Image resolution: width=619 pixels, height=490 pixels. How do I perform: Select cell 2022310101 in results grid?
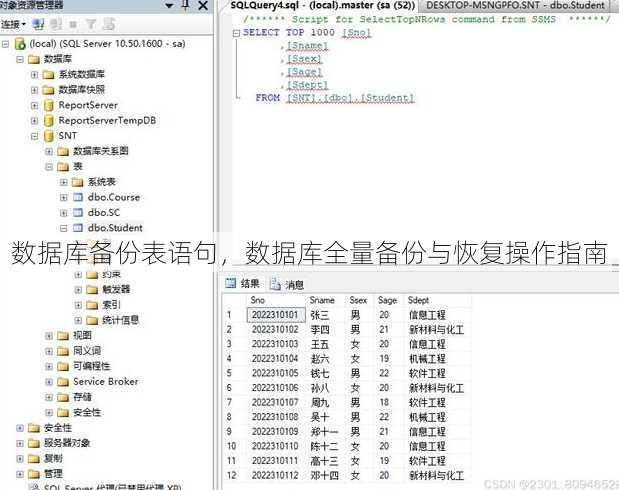tap(276, 315)
